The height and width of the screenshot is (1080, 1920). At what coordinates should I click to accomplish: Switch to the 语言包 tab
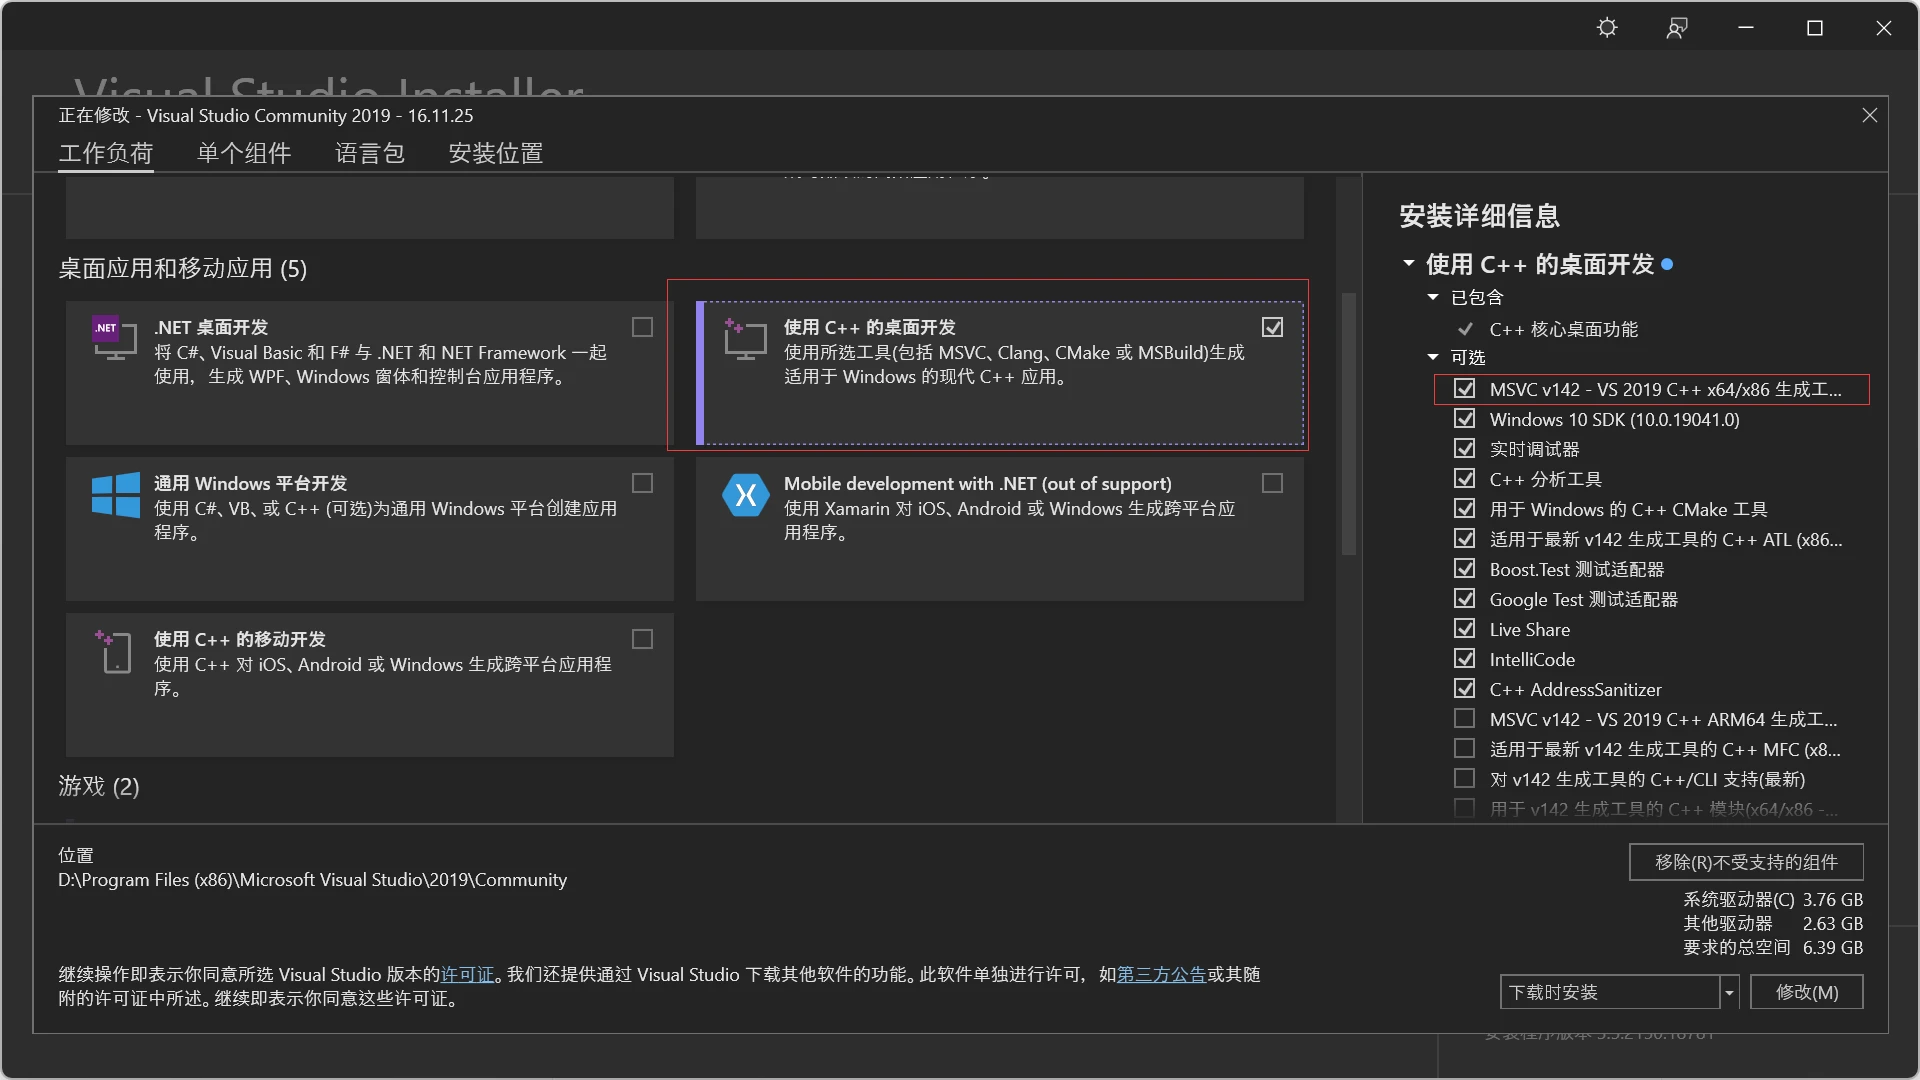(370, 153)
